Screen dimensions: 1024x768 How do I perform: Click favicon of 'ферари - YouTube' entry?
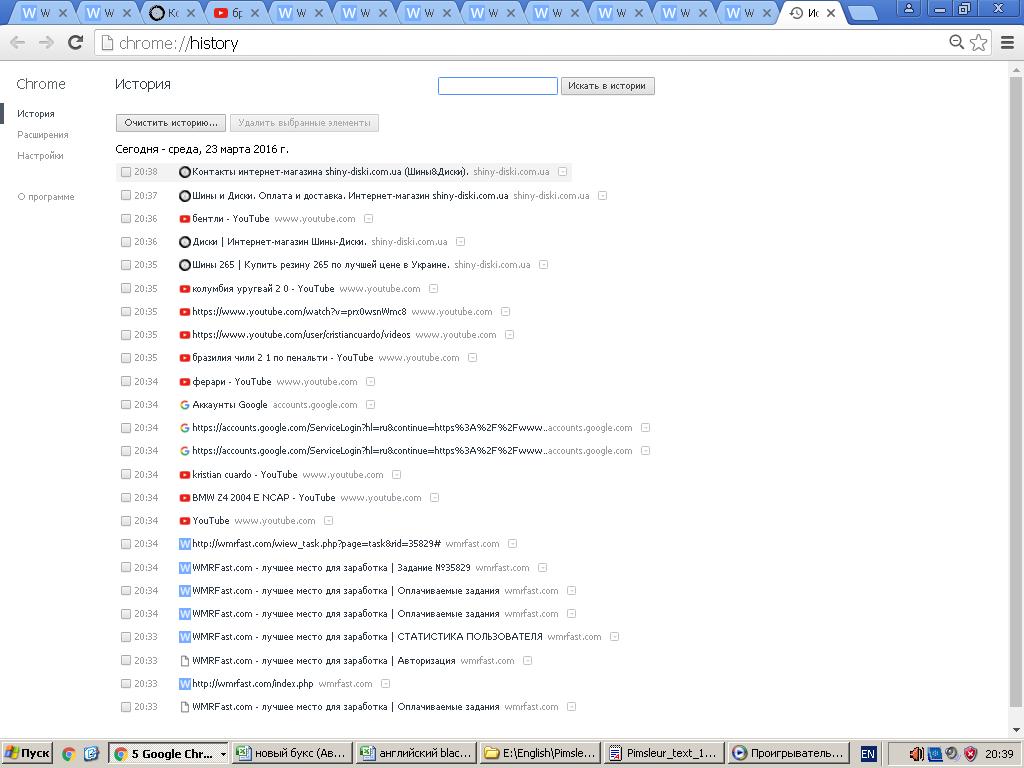[x=185, y=381]
